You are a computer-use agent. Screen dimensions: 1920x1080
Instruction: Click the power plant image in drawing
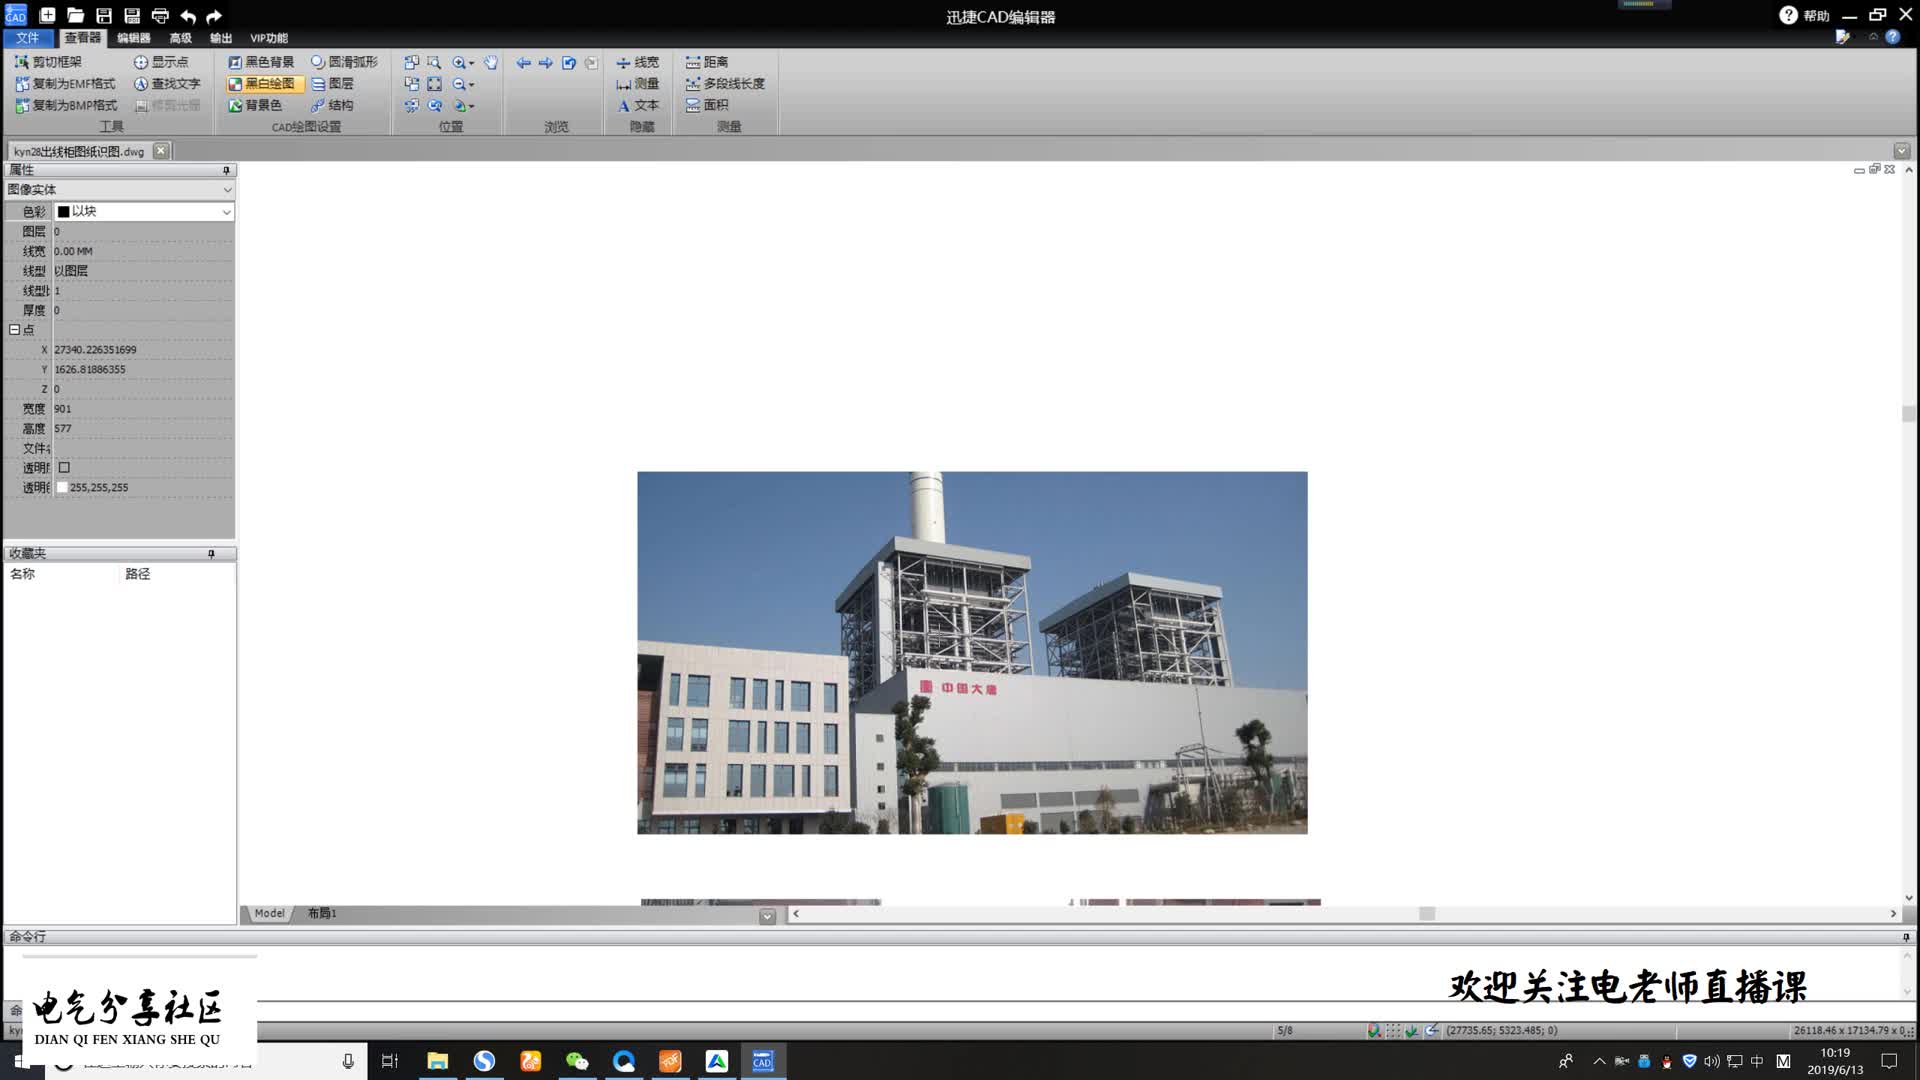(972, 653)
